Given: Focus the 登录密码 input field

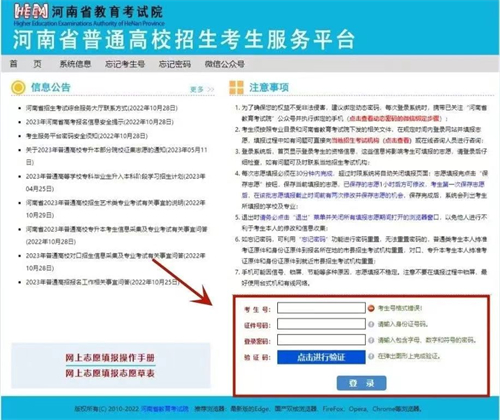Looking at the screenshot, I should pyautogui.click(x=321, y=340).
